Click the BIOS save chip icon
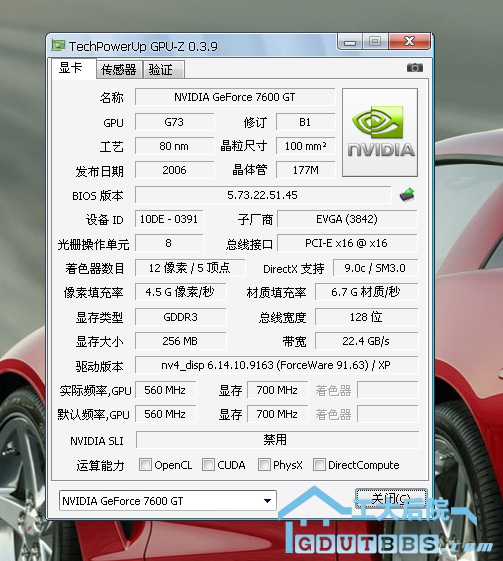Image resolution: width=503 pixels, height=561 pixels. pyautogui.click(x=407, y=195)
